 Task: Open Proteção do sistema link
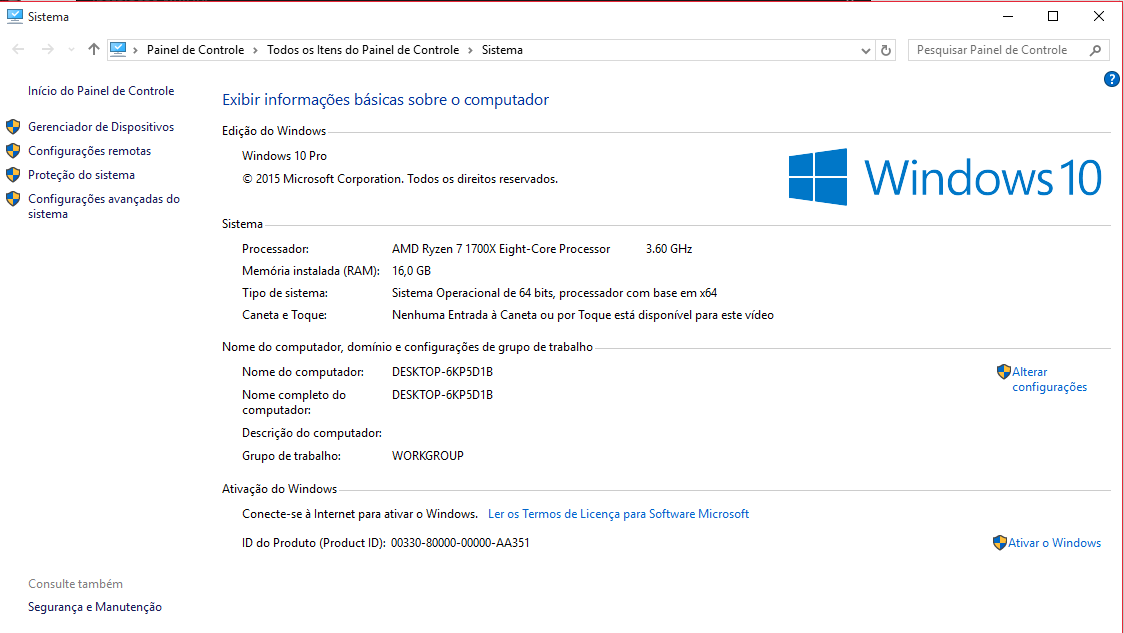pyautogui.click(x=81, y=175)
